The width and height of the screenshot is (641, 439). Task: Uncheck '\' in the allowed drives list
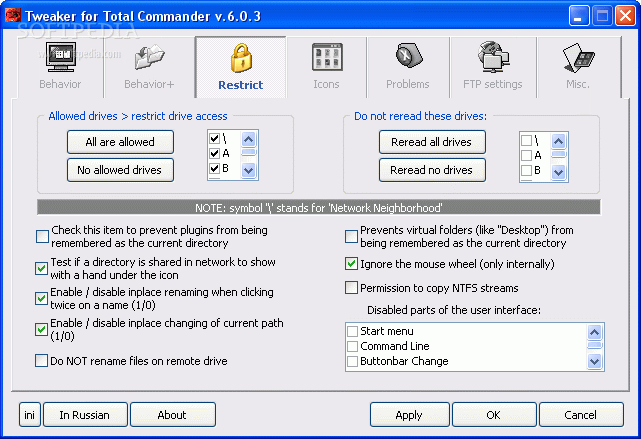tap(214, 139)
